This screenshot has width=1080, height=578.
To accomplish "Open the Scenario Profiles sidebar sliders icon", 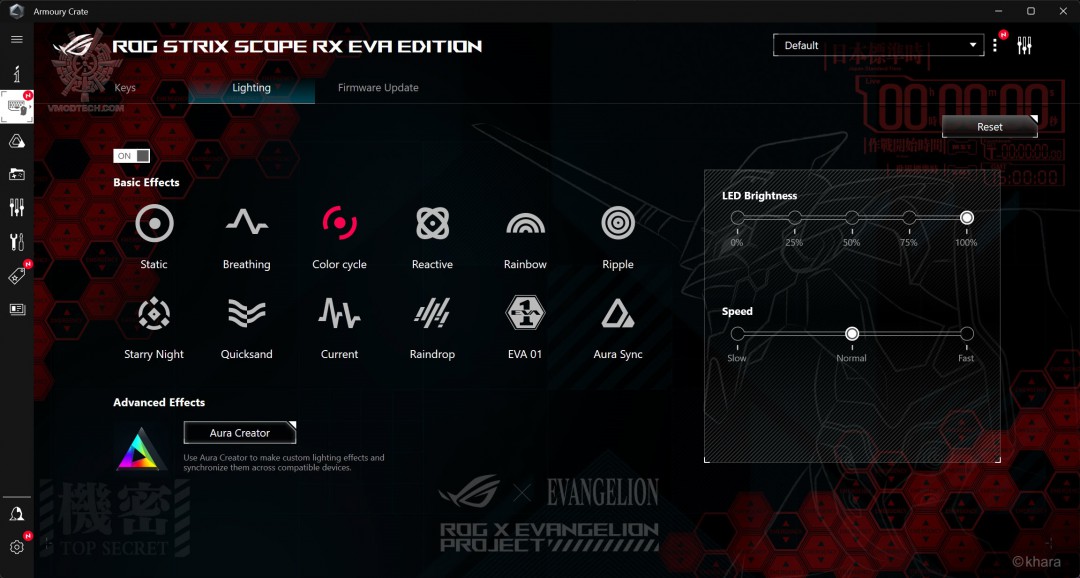I will (x=17, y=207).
